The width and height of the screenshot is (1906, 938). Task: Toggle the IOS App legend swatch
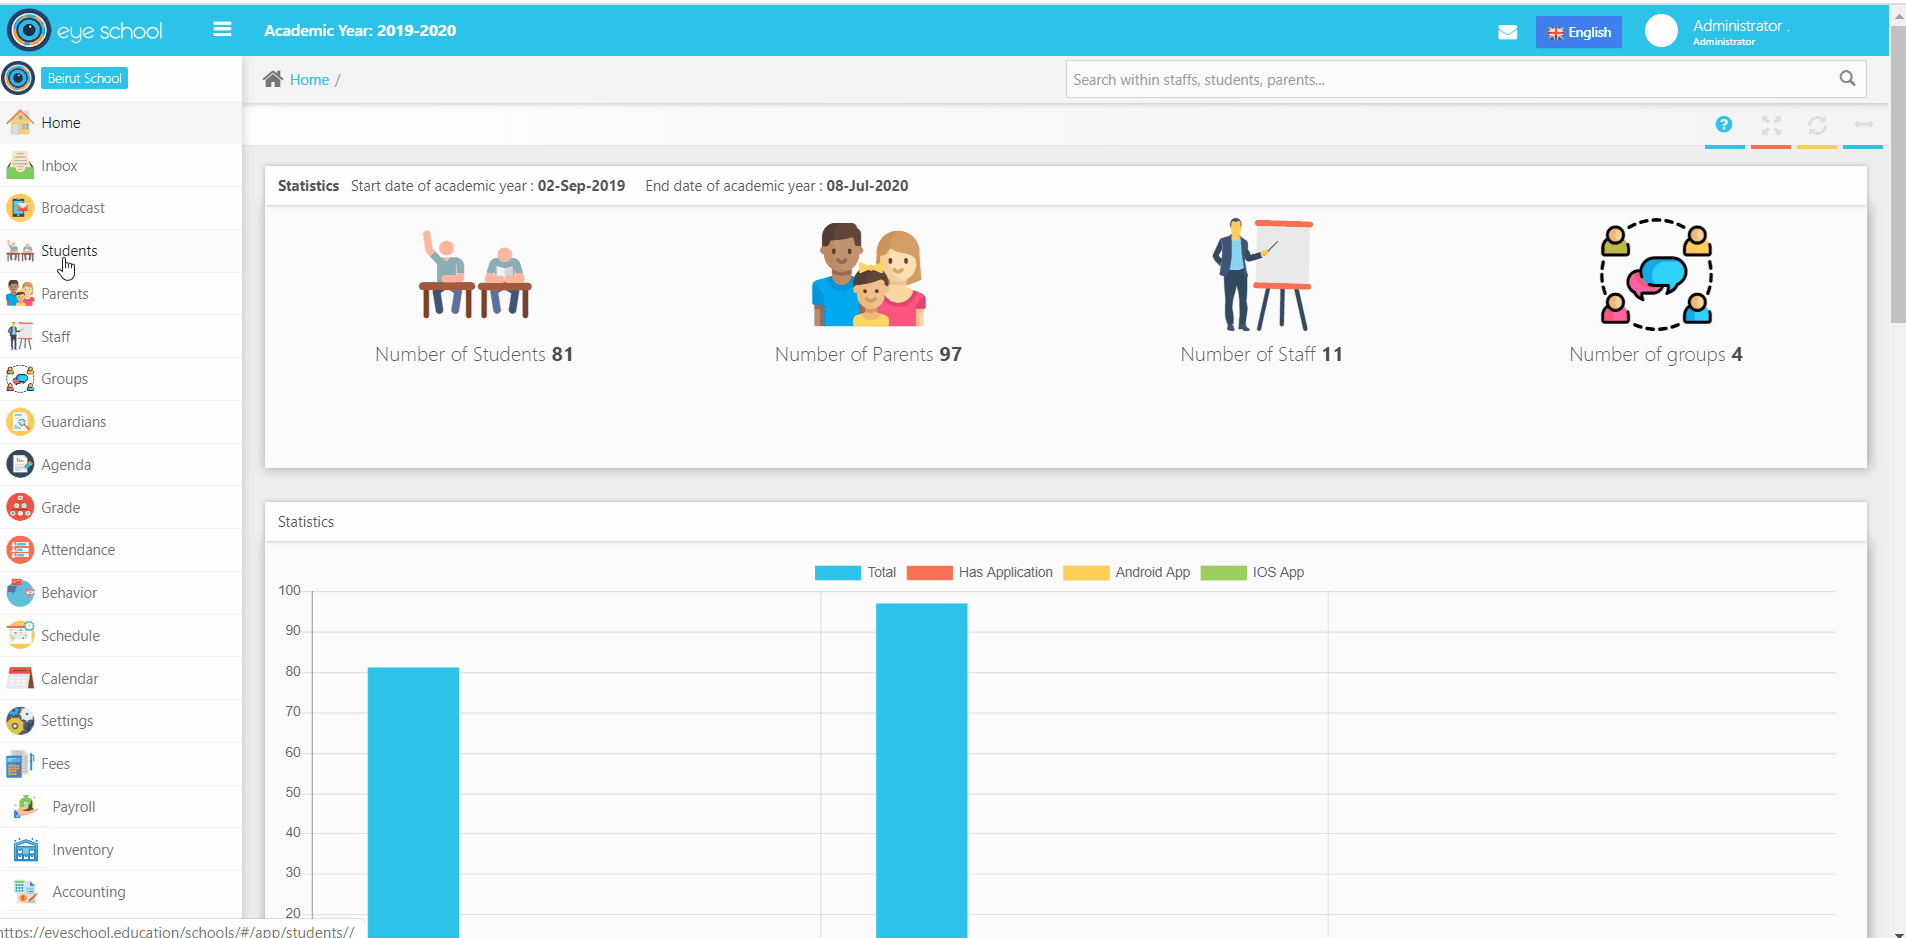click(x=1223, y=573)
